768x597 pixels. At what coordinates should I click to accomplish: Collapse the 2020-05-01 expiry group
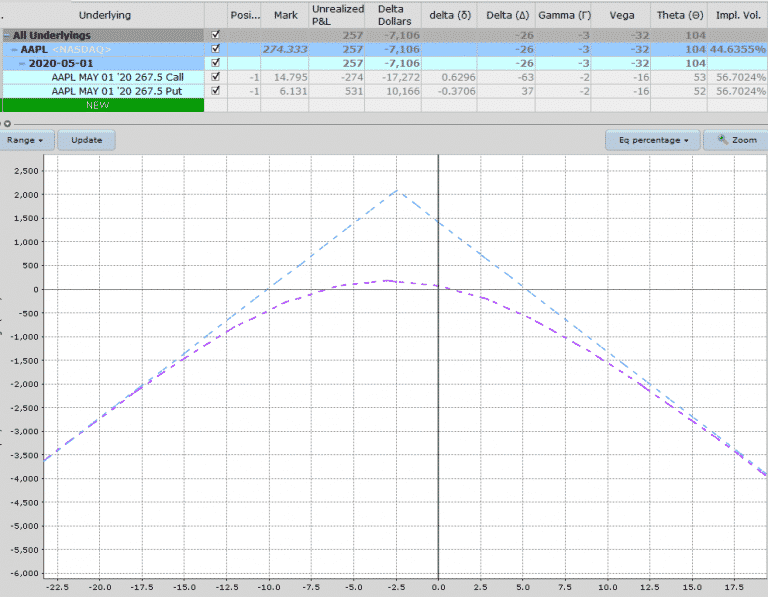(22, 63)
